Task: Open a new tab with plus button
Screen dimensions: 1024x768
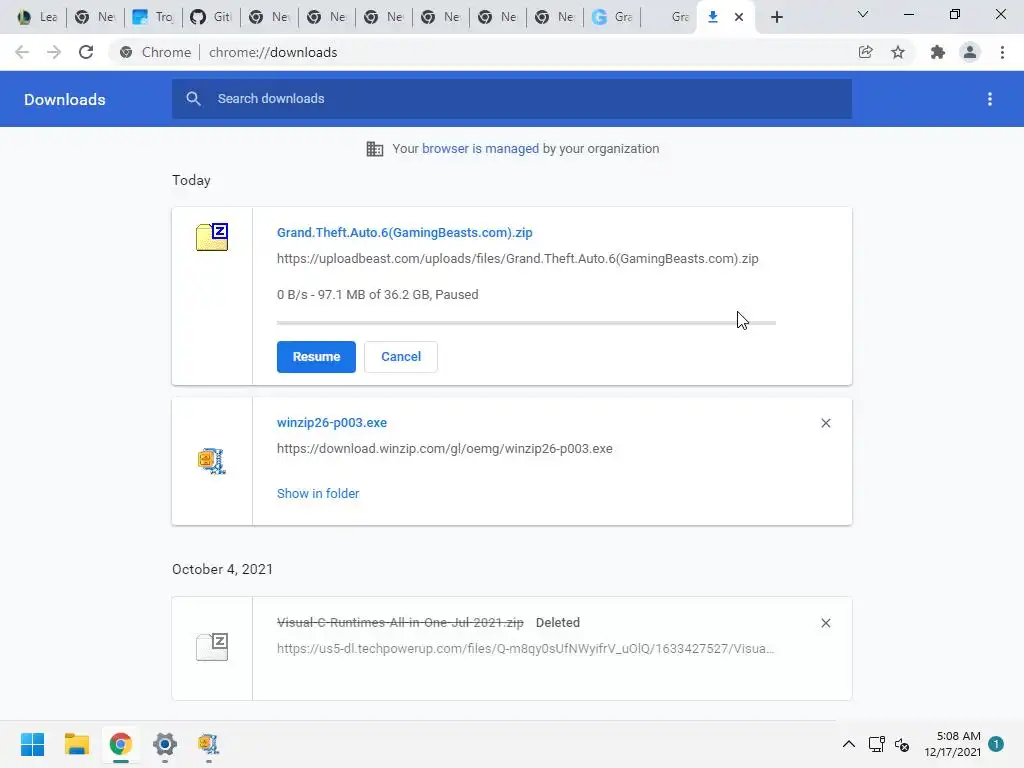Action: click(776, 17)
